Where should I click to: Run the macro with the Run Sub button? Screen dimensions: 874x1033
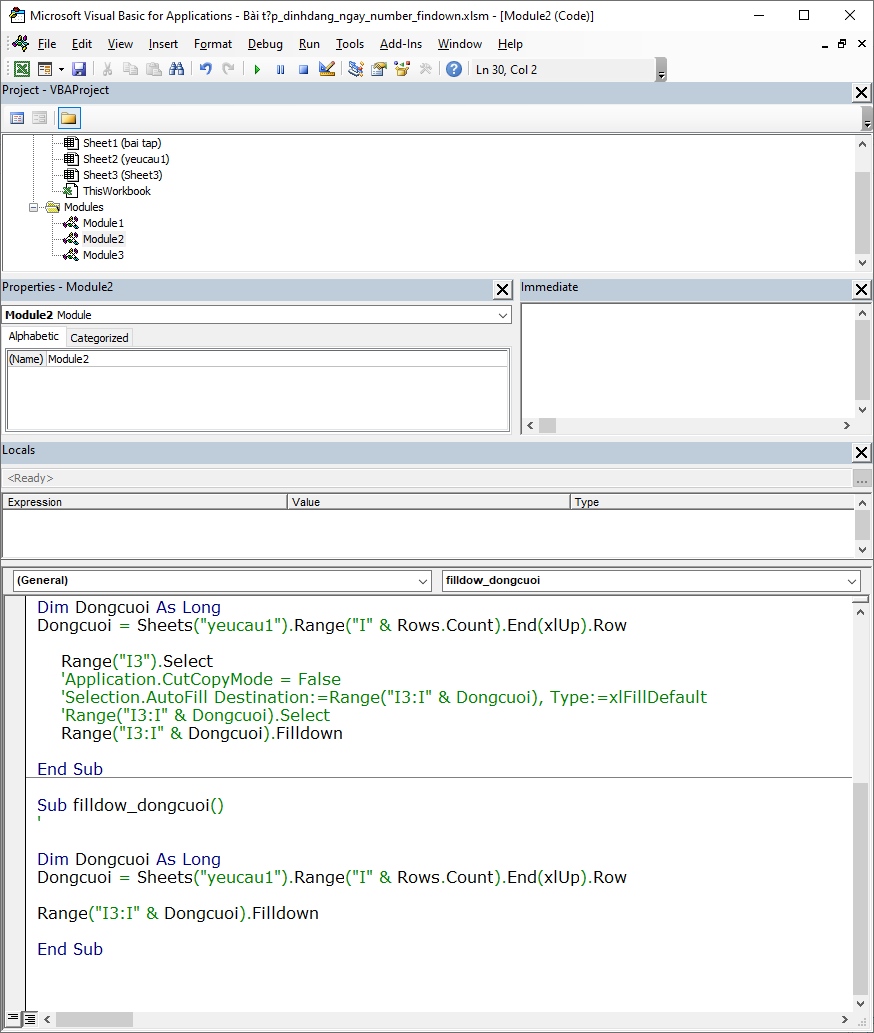[x=257, y=69]
